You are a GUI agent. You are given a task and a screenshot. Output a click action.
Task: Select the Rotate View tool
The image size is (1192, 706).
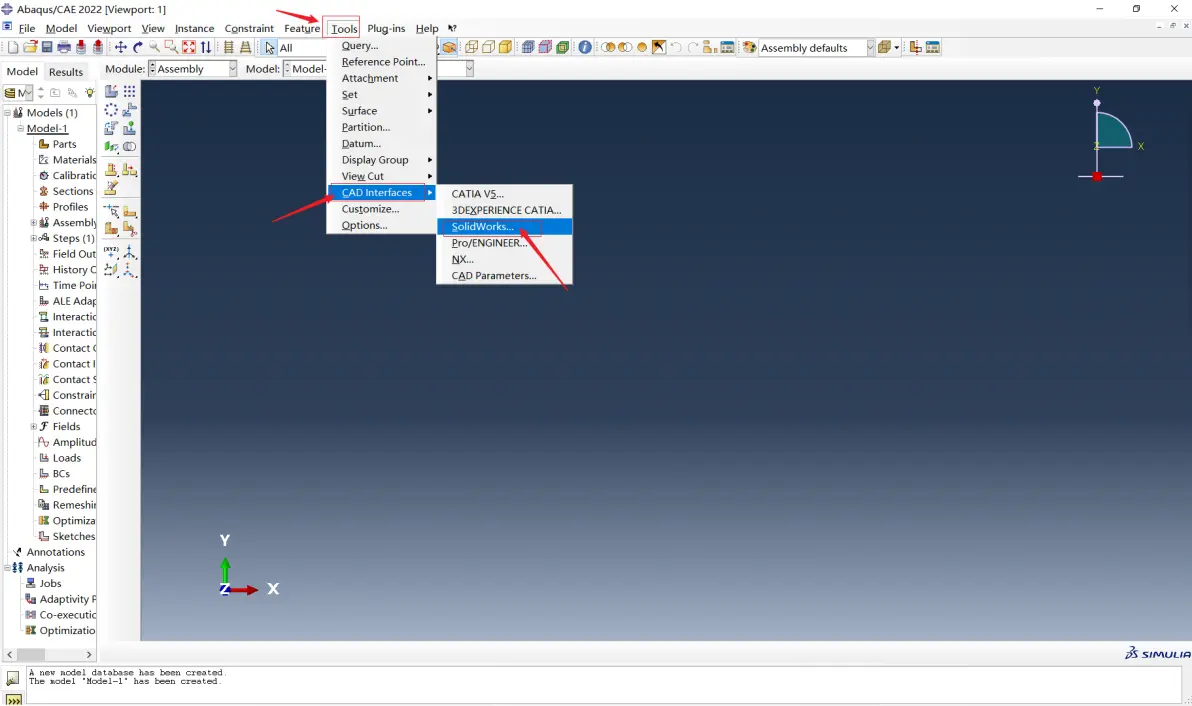[138, 47]
